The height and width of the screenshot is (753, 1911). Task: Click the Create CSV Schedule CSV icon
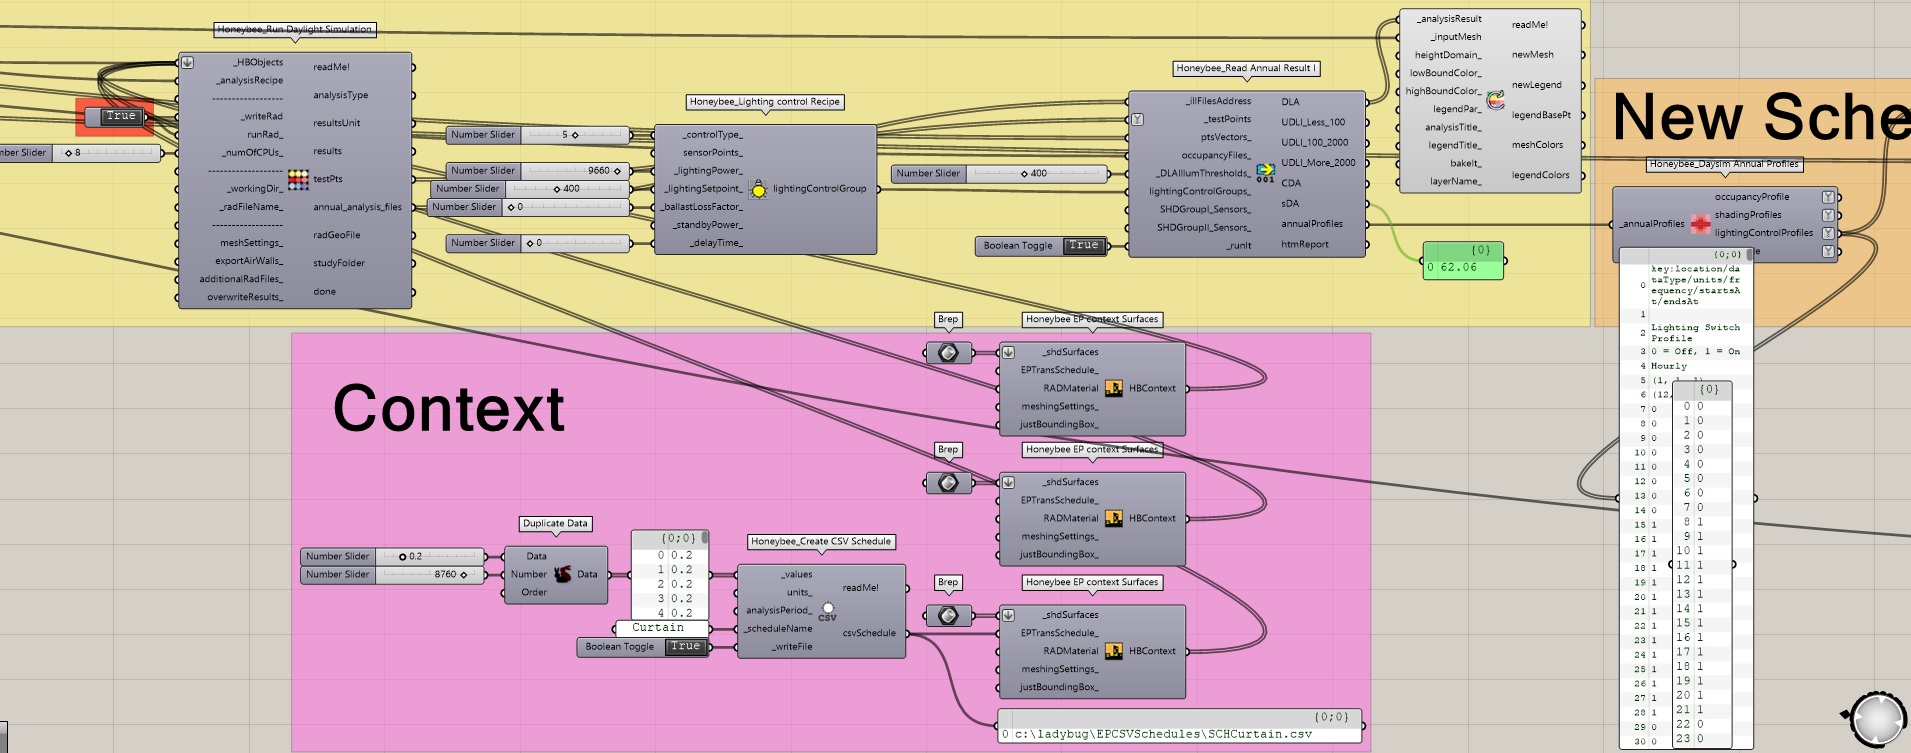coord(827,611)
